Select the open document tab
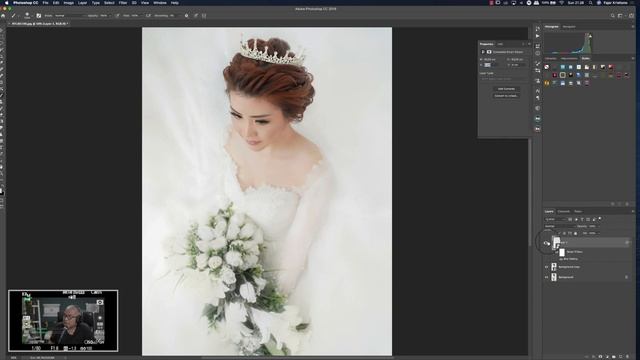The width and height of the screenshot is (640, 360). 40,24
